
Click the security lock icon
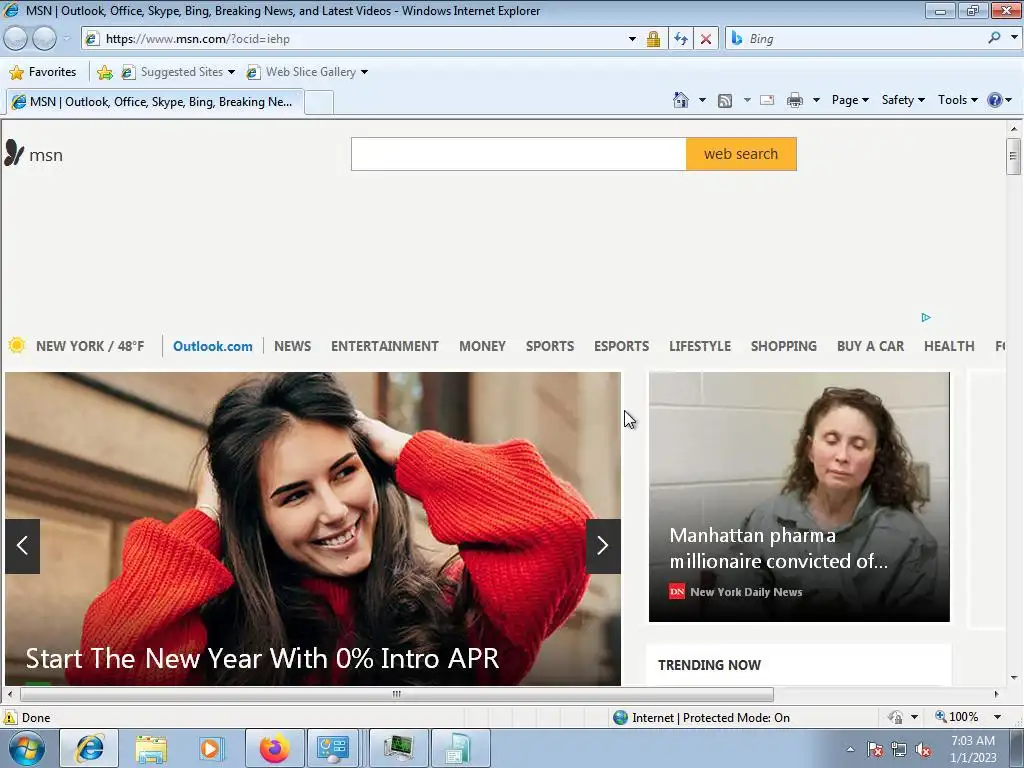click(x=653, y=39)
